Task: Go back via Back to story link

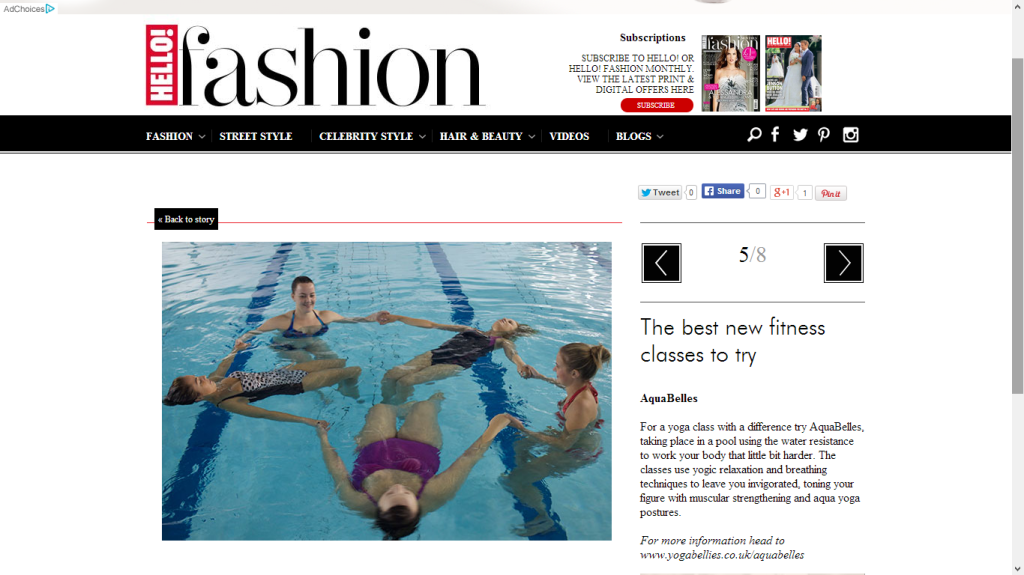Action: [186, 220]
